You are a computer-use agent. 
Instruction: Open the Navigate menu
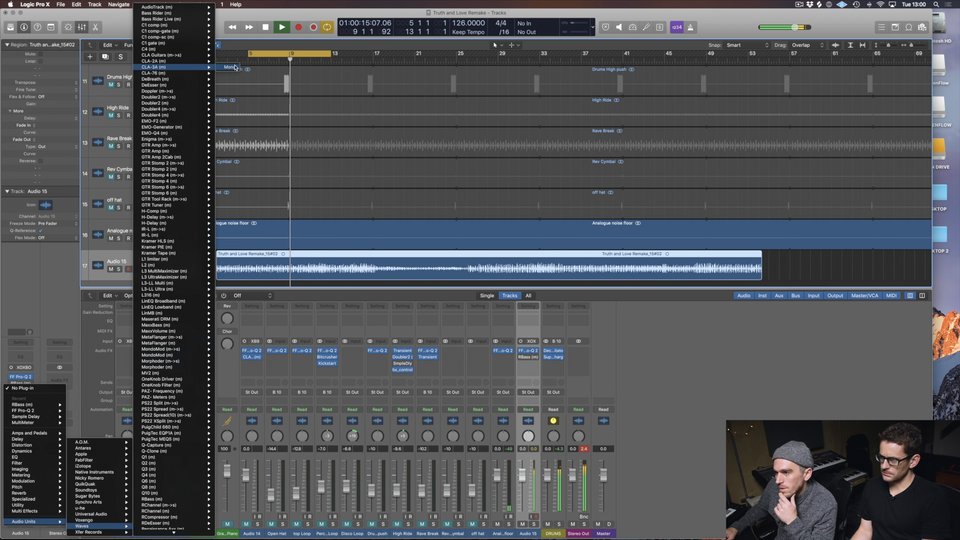tap(119, 4)
